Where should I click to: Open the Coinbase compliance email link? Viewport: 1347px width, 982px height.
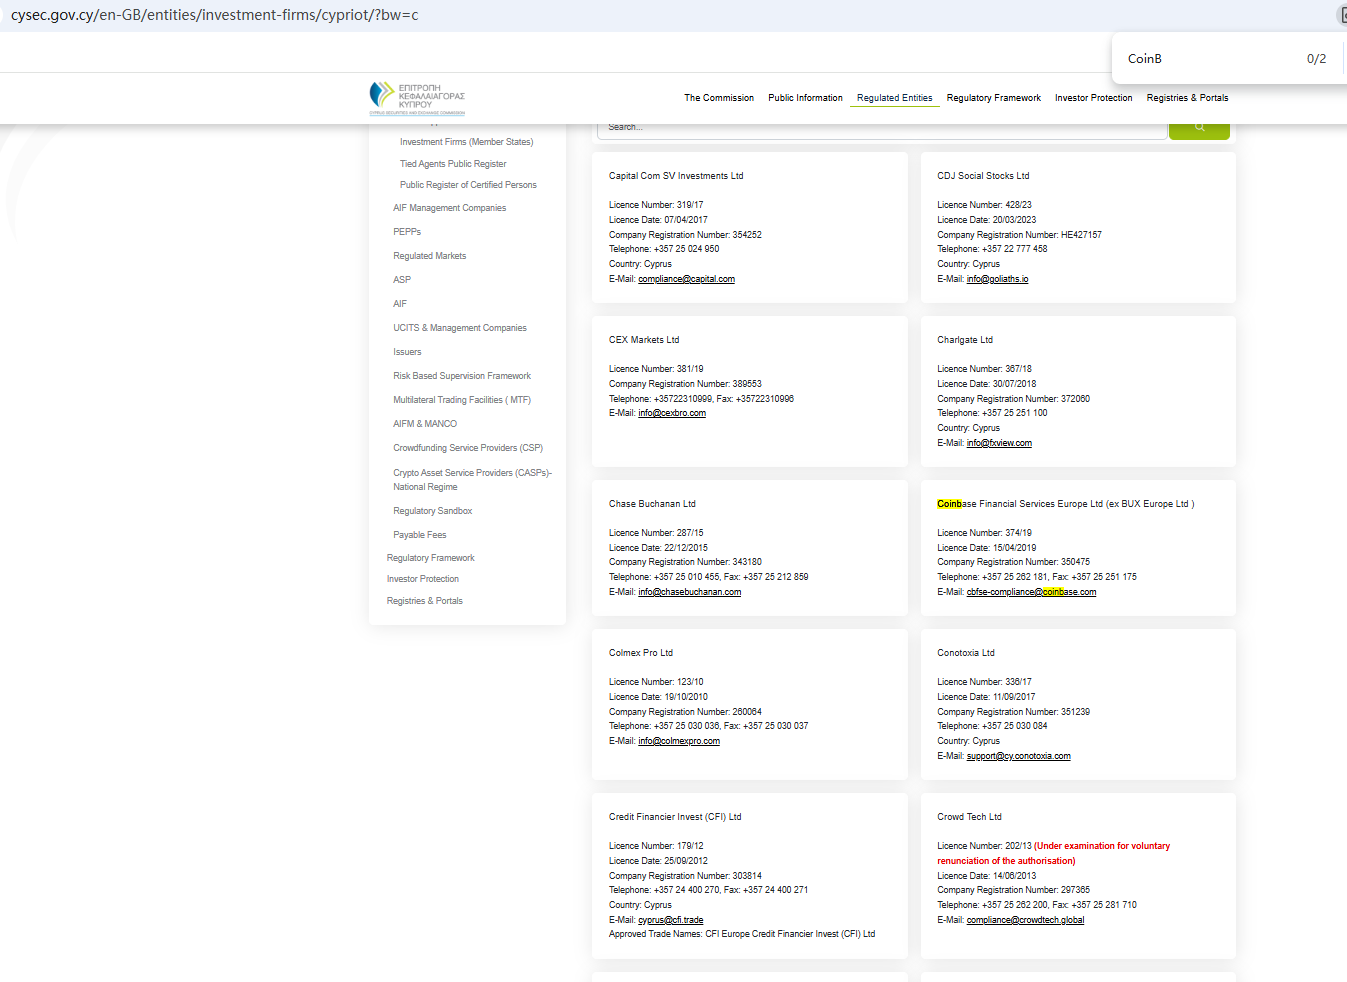click(x=1031, y=592)
